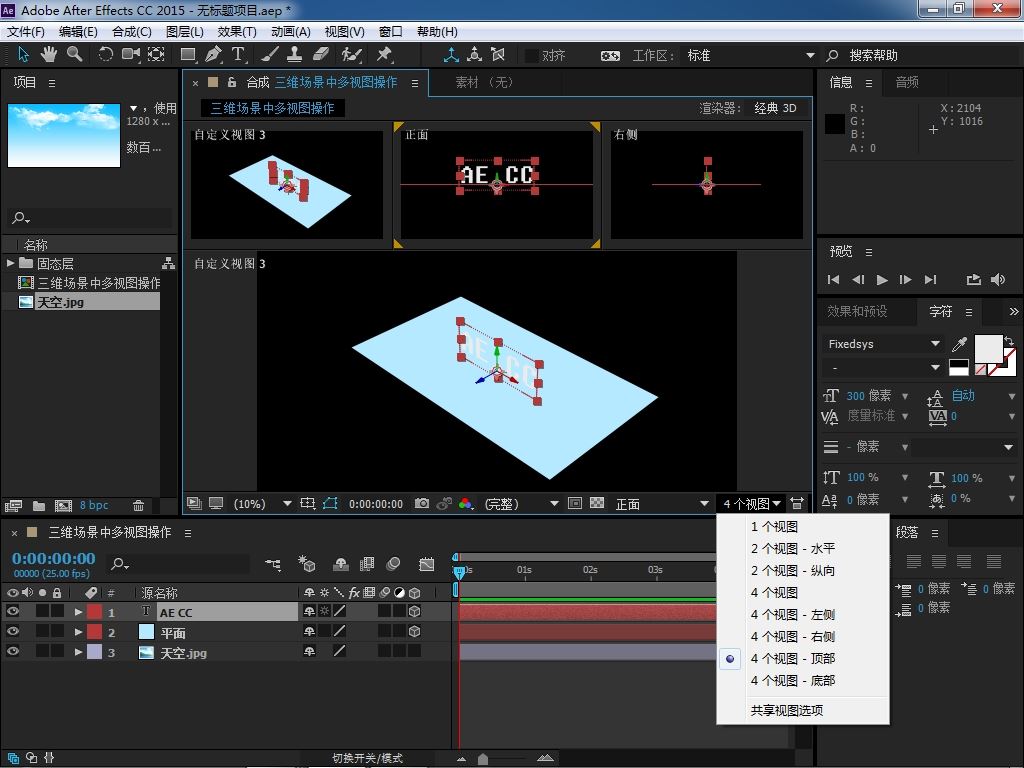Image resolution: width=1024 pixels, height=768 pixels.
Task: Click the text fill color swatch
Action: click(x=988, y=348)
